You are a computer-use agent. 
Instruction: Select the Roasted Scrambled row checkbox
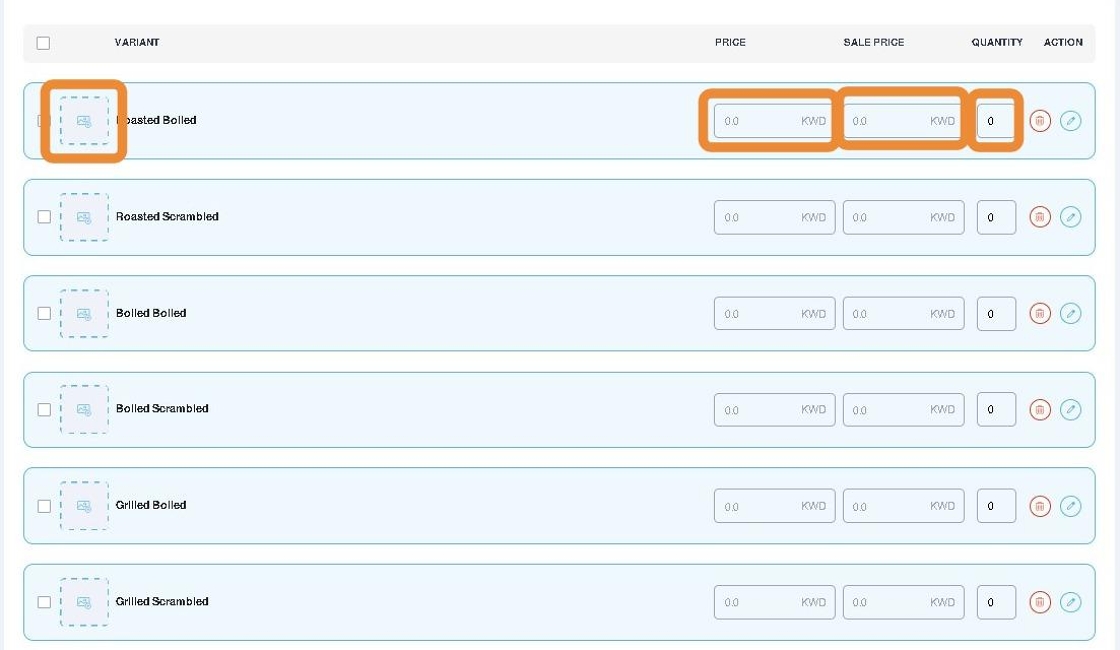(x=44, y=216)
